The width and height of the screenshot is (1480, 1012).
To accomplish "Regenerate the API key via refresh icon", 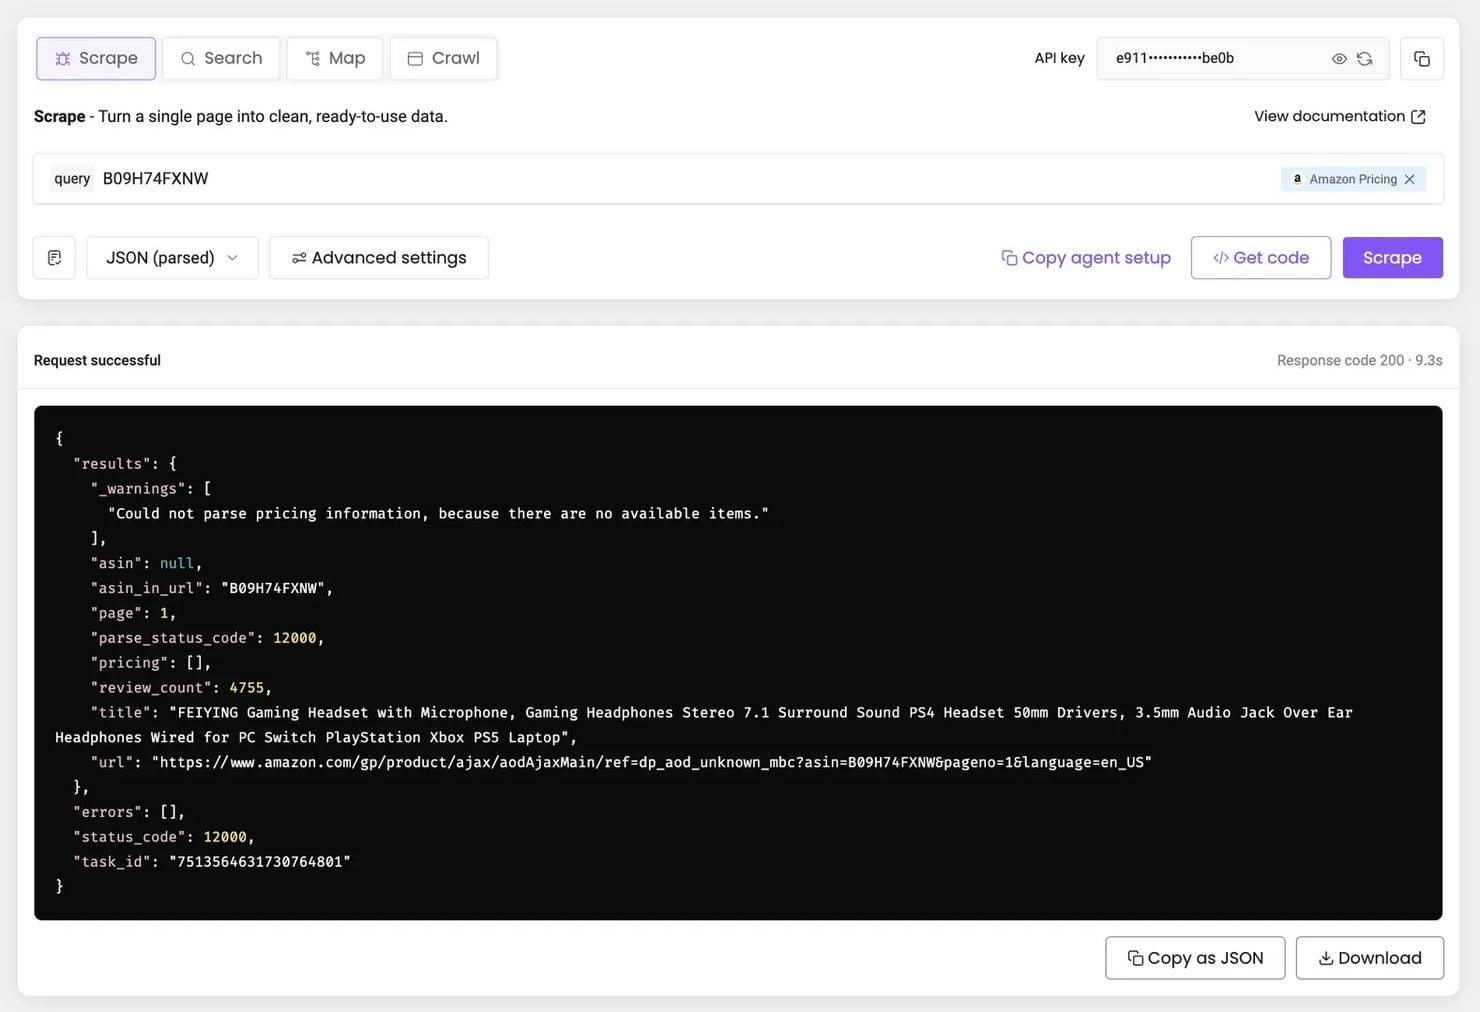I will coord(1365,59).
